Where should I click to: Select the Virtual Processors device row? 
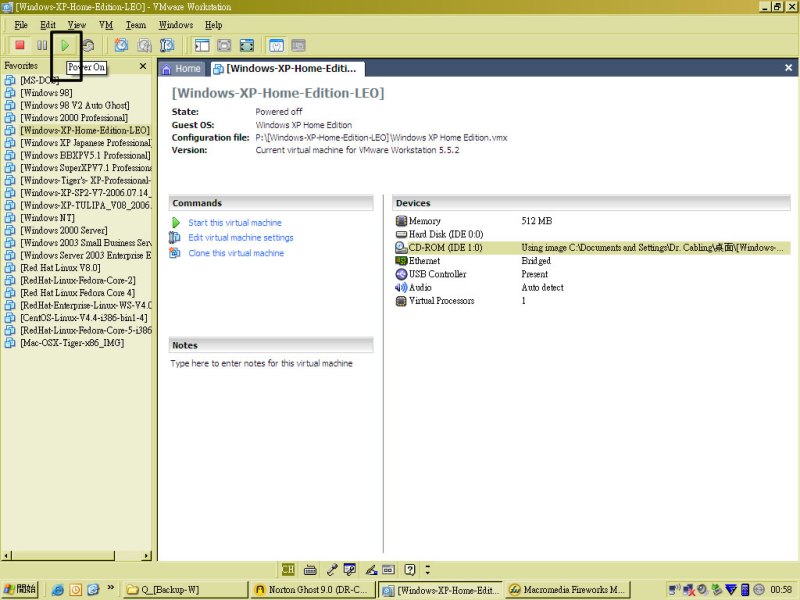pos(592,301)
